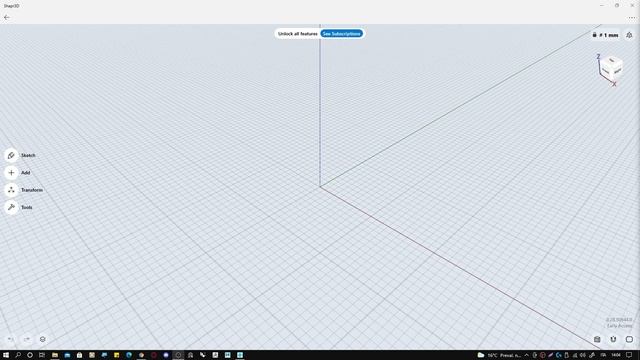
Task: Open the Sketch tool menu
Action: pos(11,156)
